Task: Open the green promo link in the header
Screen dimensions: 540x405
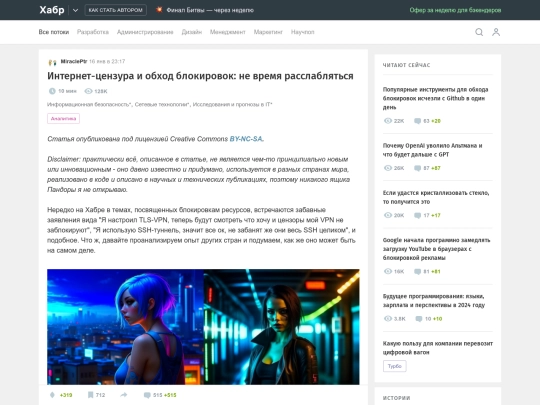Action: [x=455, y=10]
